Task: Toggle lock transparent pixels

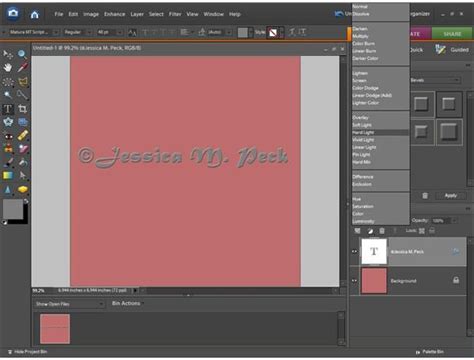Action: (422, 231)
